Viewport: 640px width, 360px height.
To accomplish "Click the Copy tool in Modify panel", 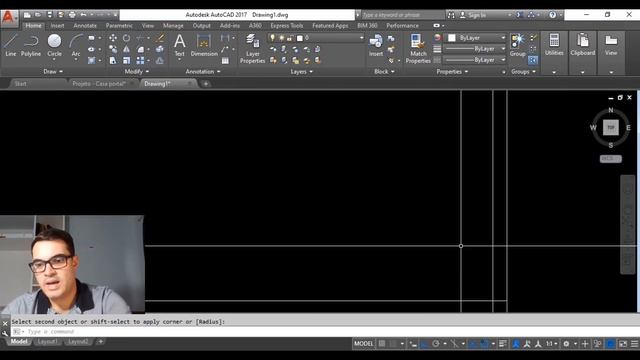I will click(113, 49).
